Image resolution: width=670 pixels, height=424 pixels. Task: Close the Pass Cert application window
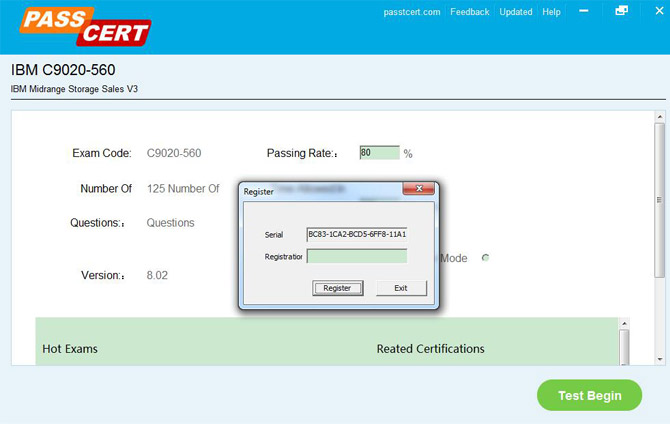pos(659,11)
